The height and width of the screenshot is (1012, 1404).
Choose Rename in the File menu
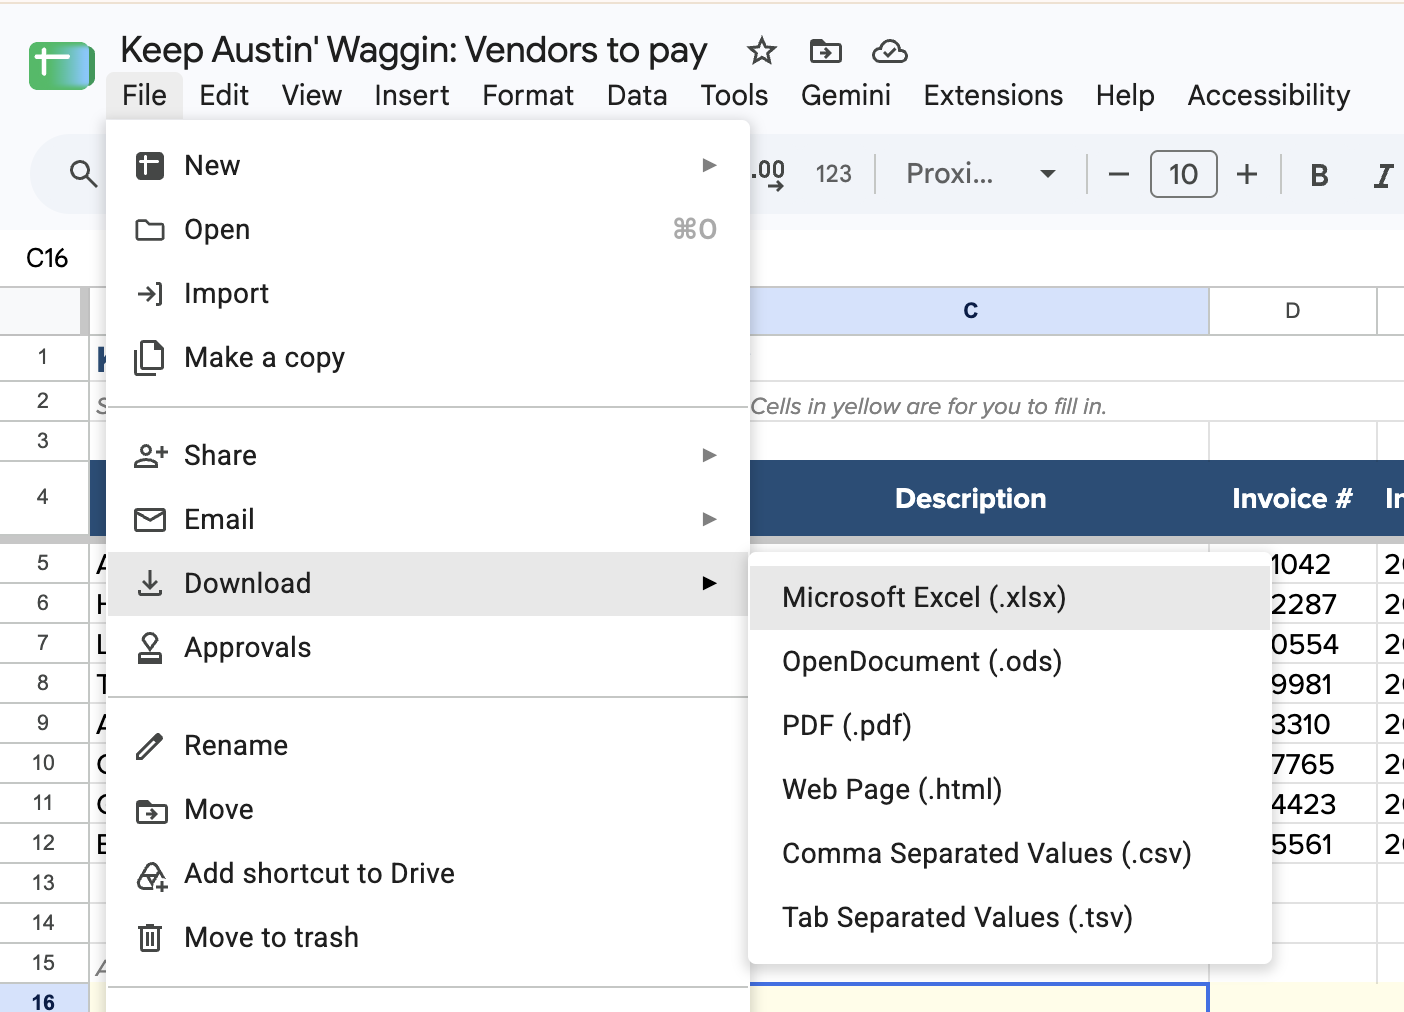[x=428, y=746]
